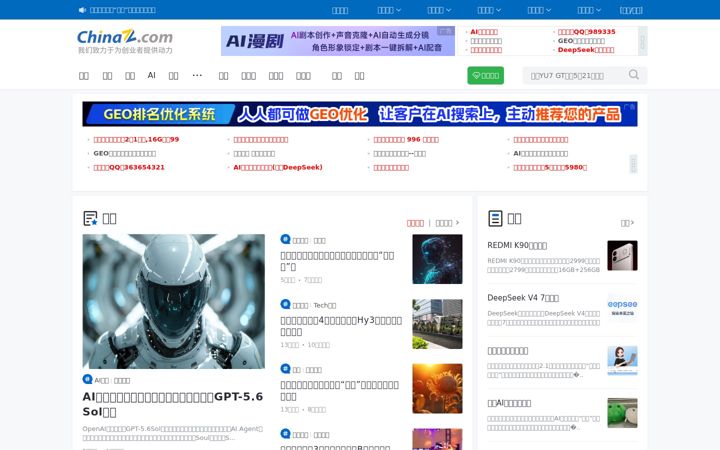Open the DeepSeek V4 7 article title
The height and width of the screenshot is (450, 720).
[523, 298]
